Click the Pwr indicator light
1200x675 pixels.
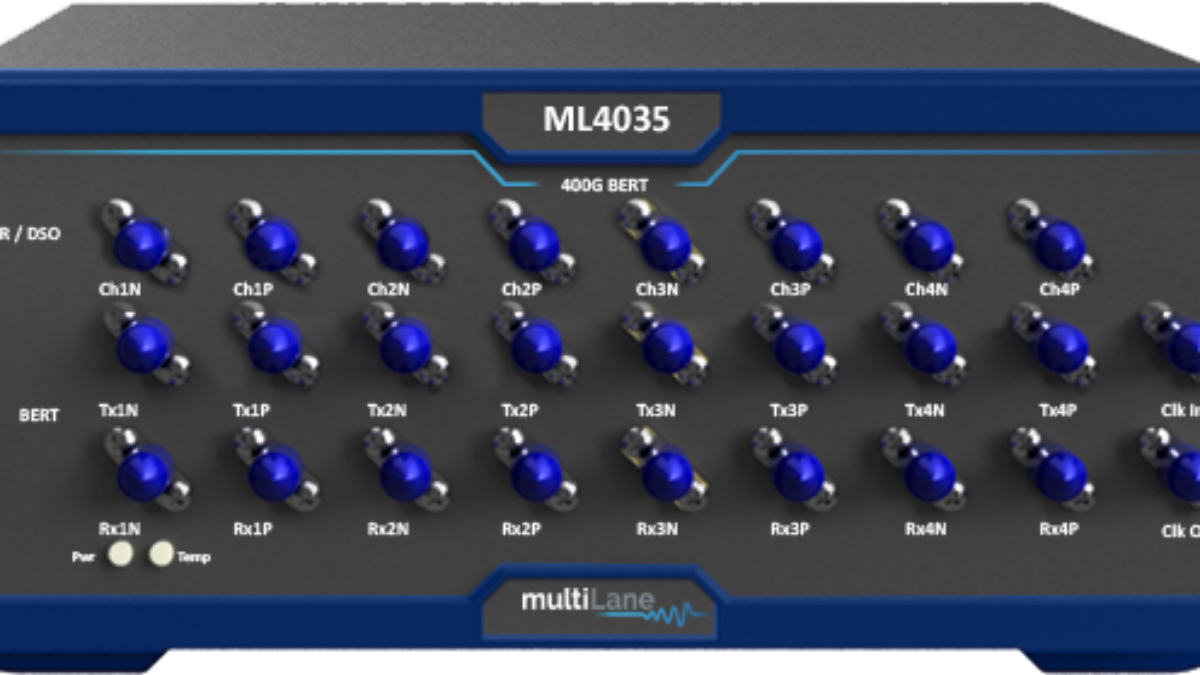coord(122,554)
